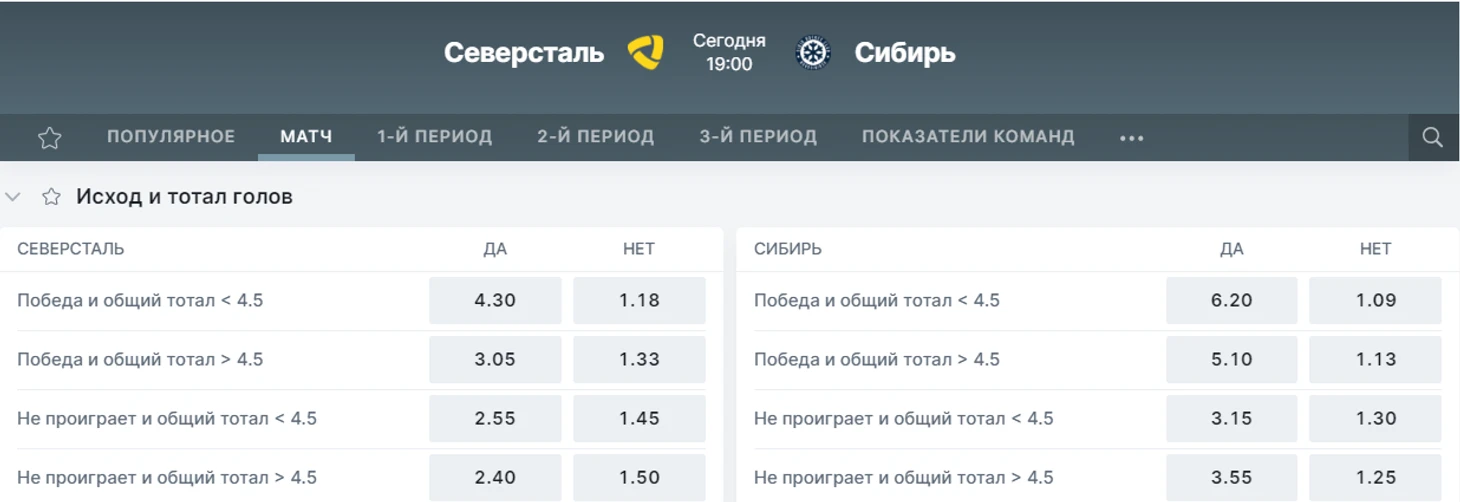Collapse the Исход и тотал голов section

[x=13, y=197]
